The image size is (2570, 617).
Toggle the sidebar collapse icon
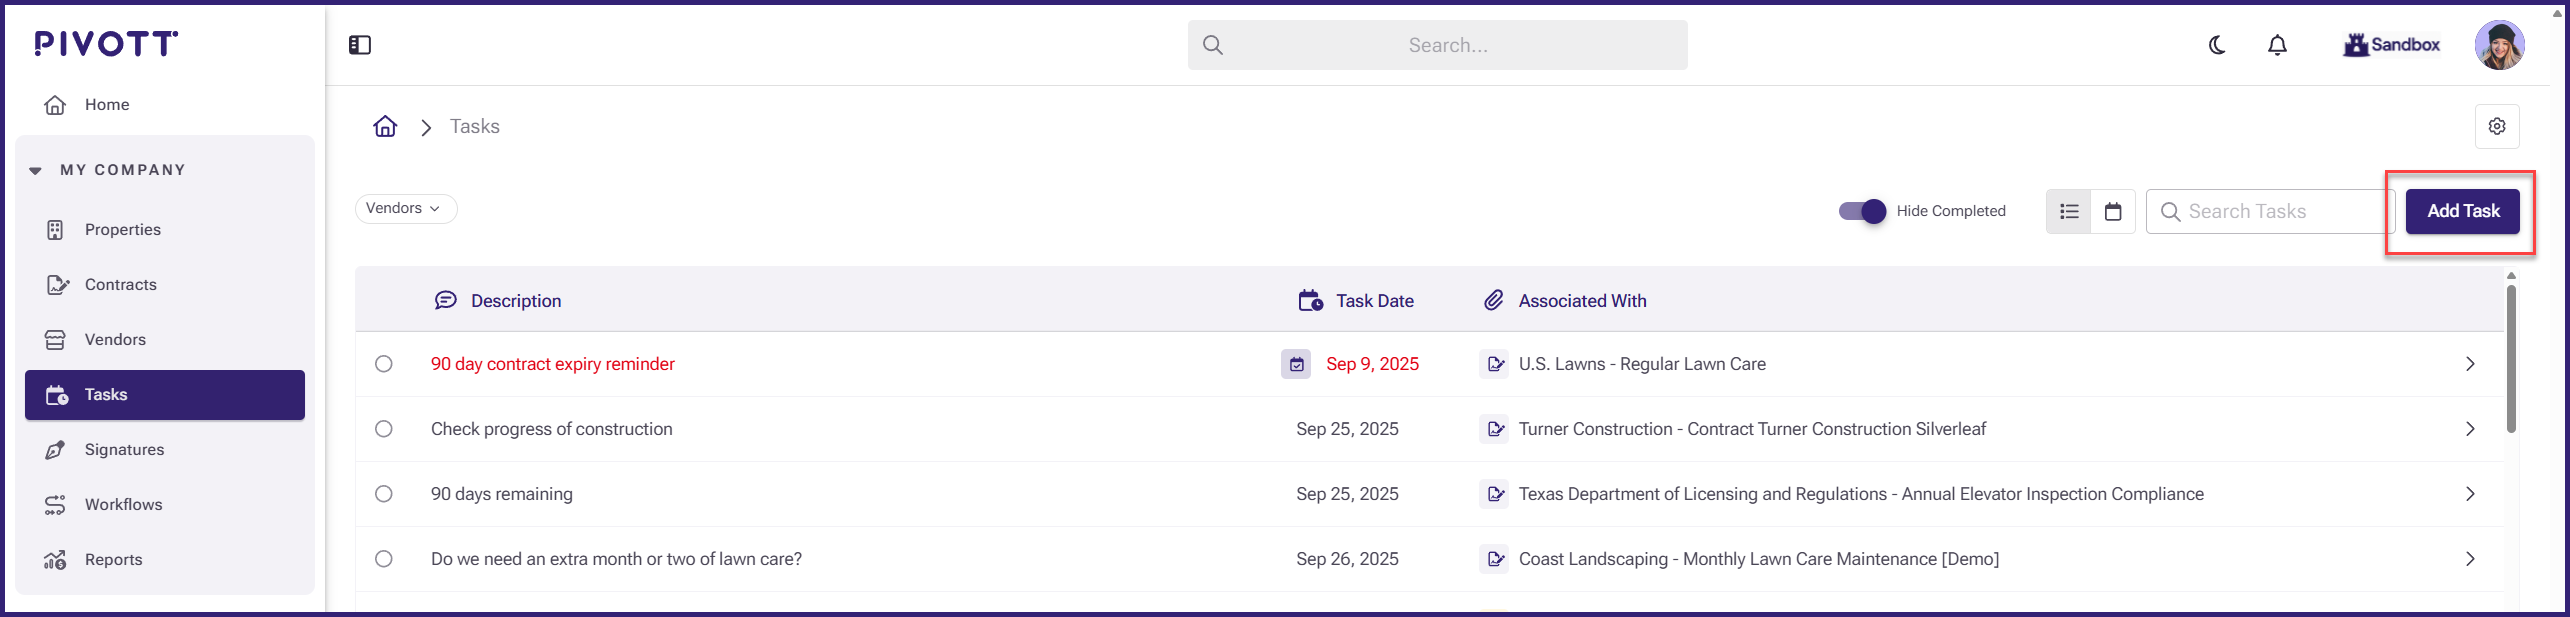tap(360, 45)
